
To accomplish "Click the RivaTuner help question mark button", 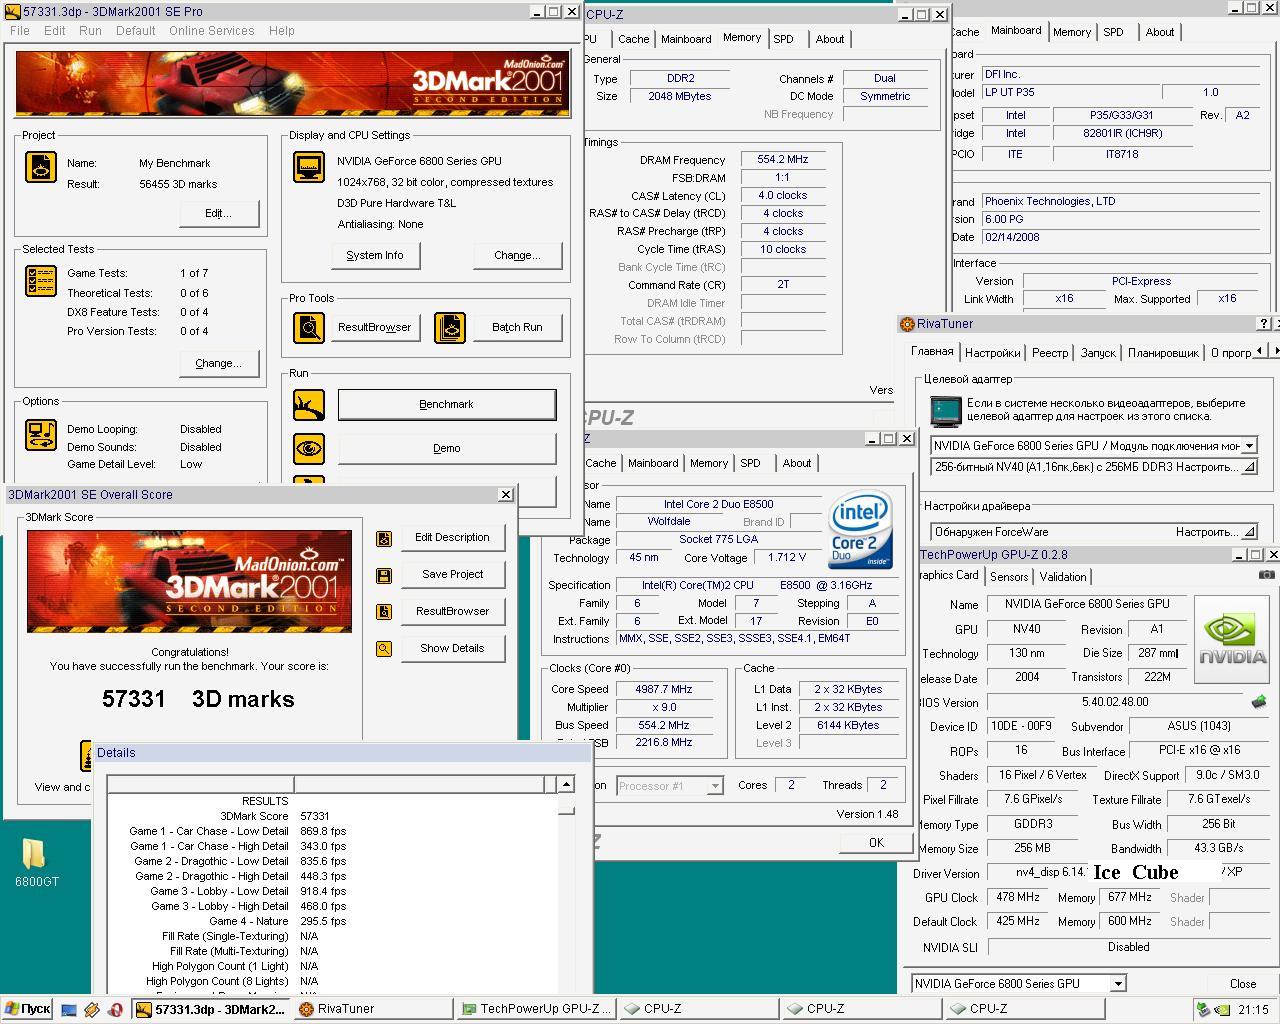I will tap(1264, 323).
